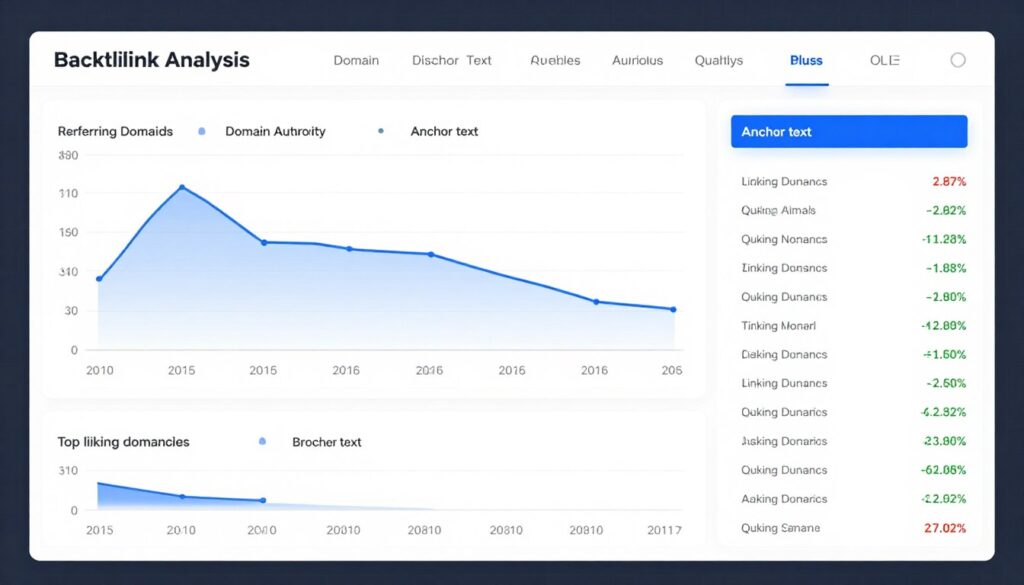Select the peak data point at 2015
The image size is (1024, 585).
(182, 187)
